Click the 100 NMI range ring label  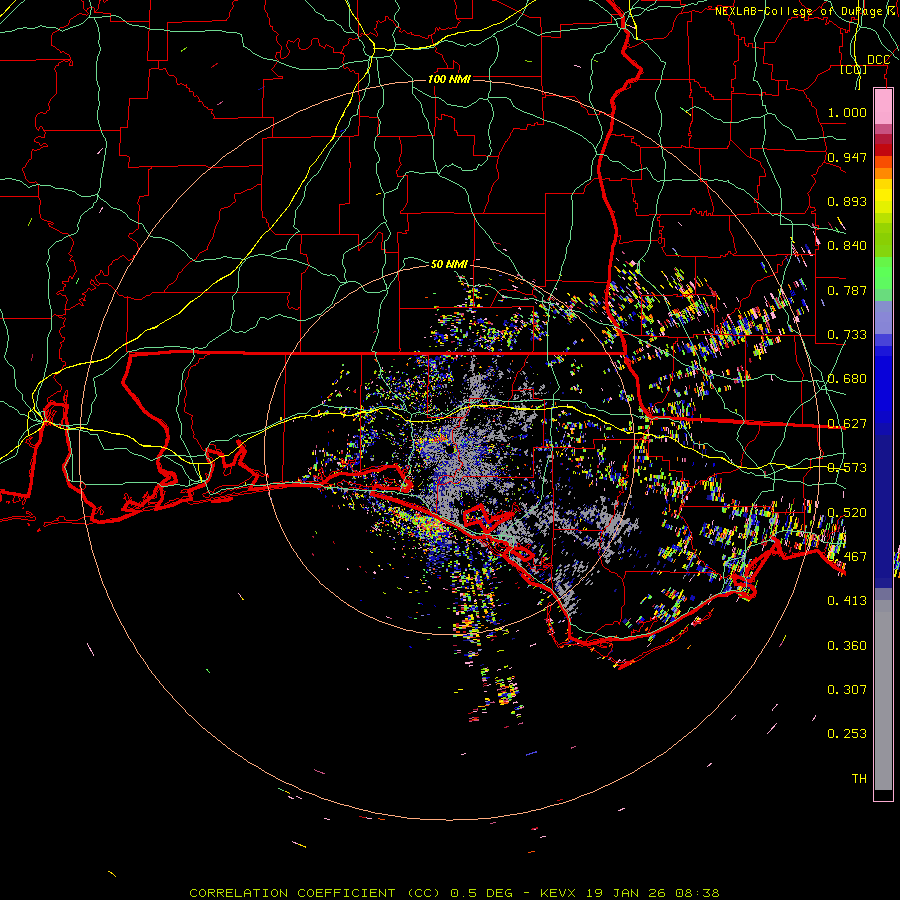(449, 79)
